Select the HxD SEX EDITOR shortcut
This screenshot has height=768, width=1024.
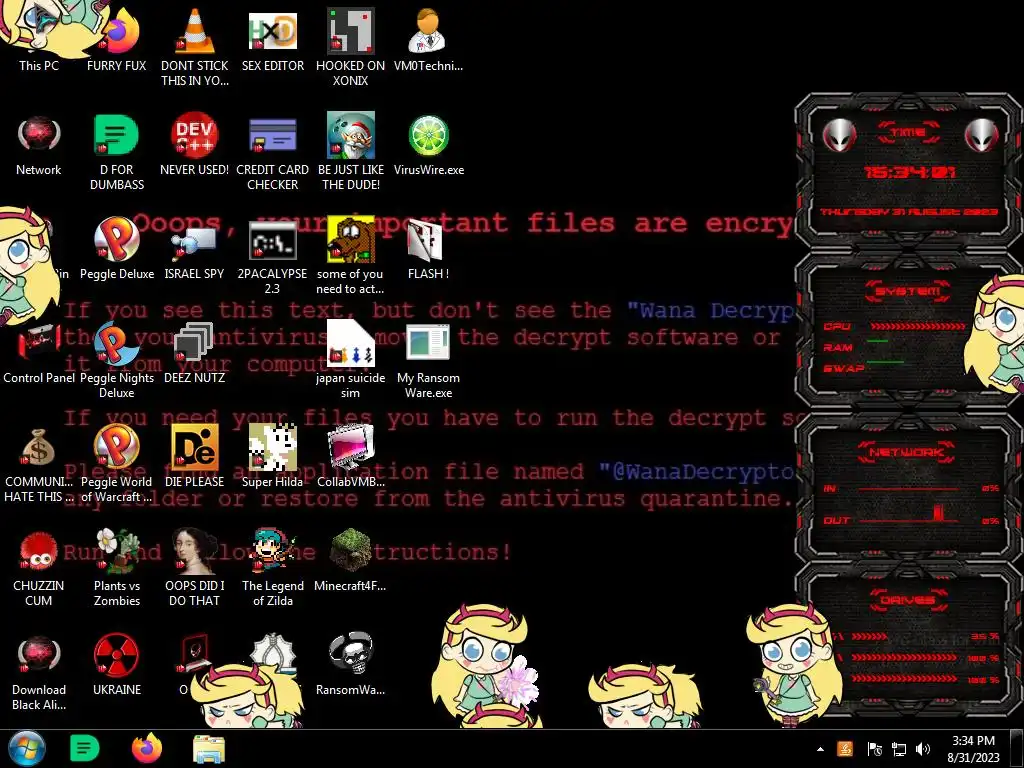tap(272, 39)
